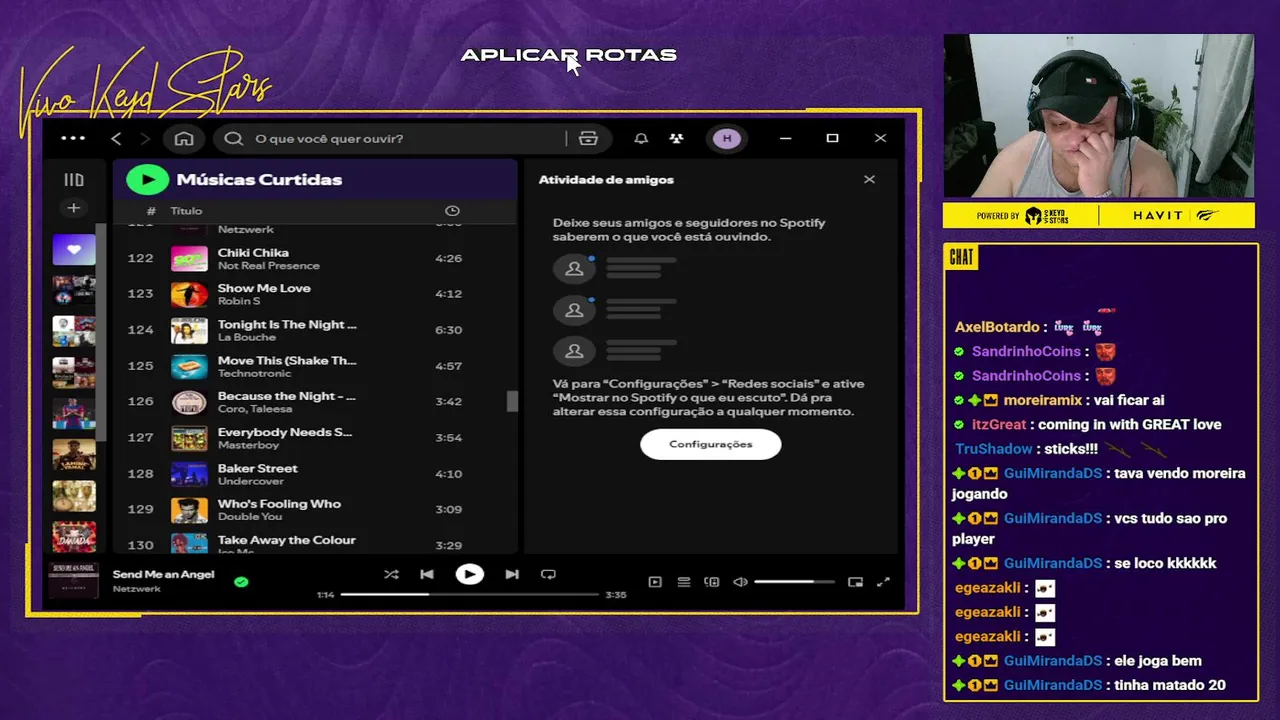
Task: Toggle repeat mode
Action: (x=548, y=574)
